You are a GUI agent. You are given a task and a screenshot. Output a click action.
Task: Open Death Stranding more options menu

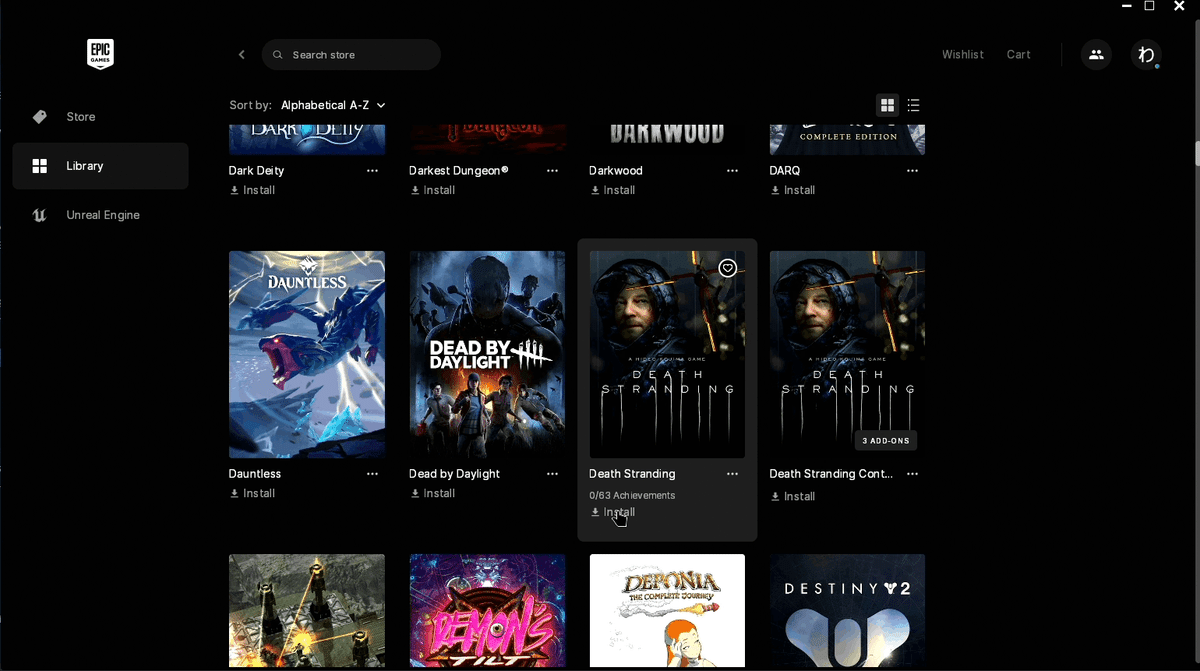point(732,474)
